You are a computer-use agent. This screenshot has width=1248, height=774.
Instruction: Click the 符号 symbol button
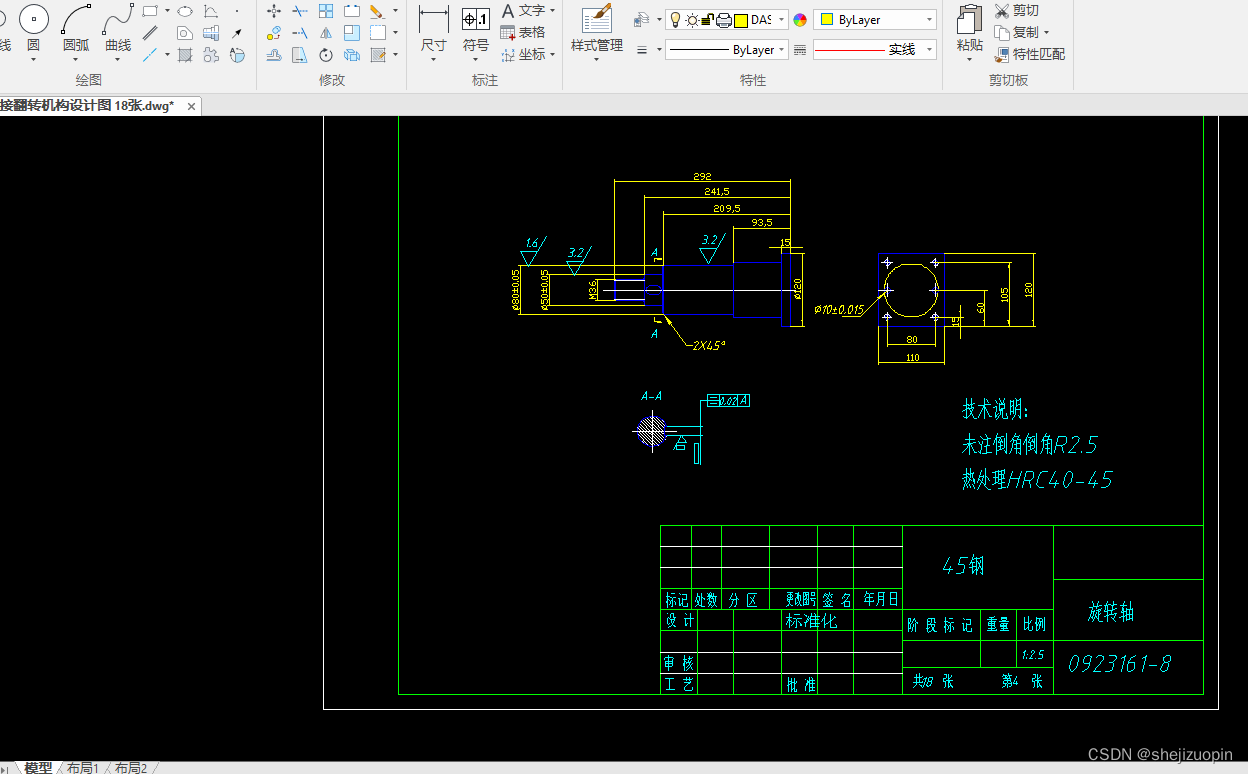[476, 28]
